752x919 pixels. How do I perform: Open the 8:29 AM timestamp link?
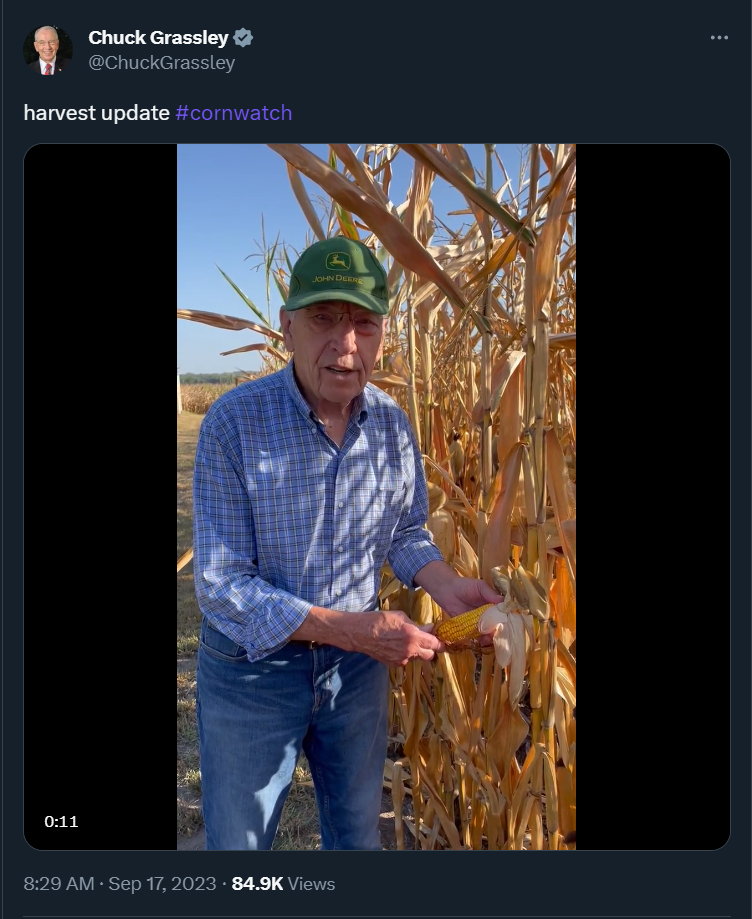coord(59,883)
